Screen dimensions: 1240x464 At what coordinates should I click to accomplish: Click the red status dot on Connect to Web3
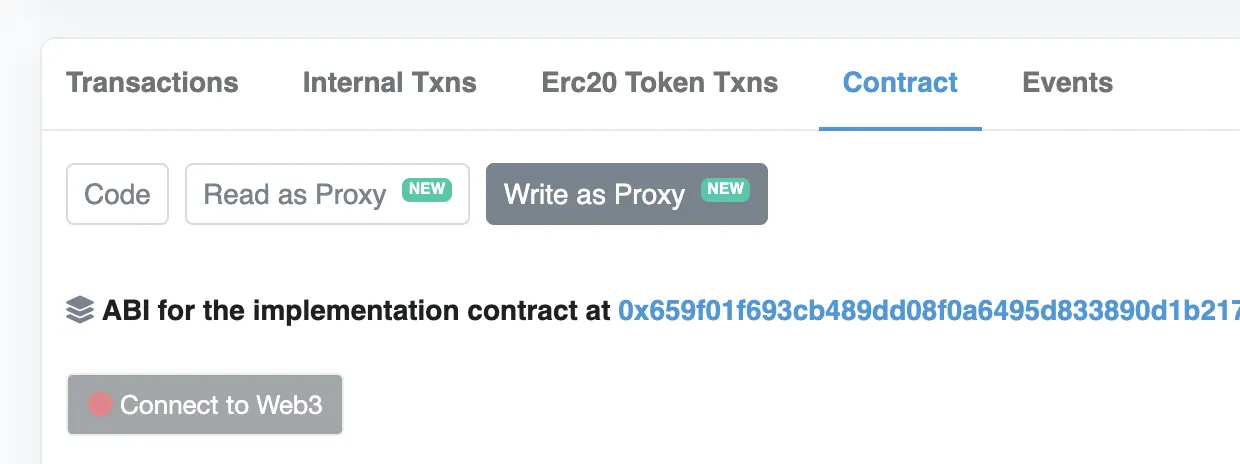pos(100,405)
